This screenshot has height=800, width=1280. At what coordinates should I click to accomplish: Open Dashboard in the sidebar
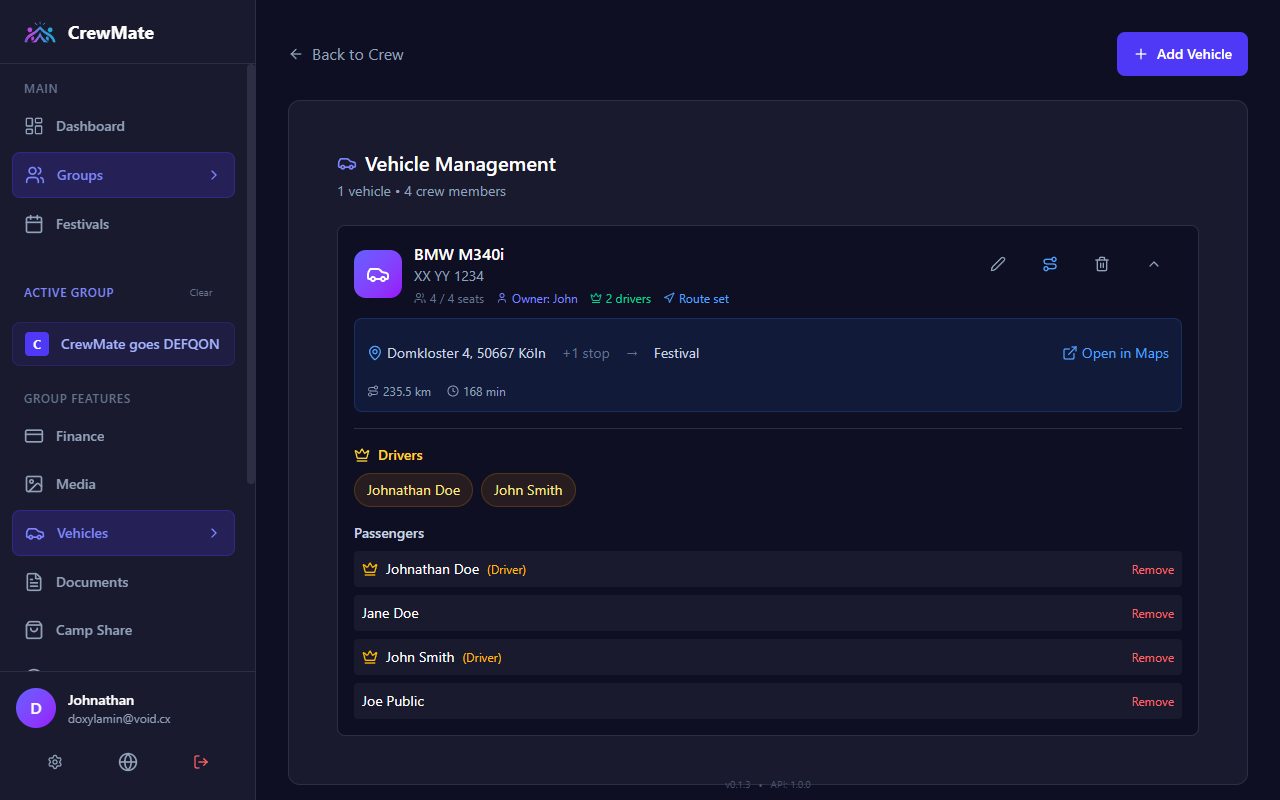pyautogui.click(x=123, y=126)
